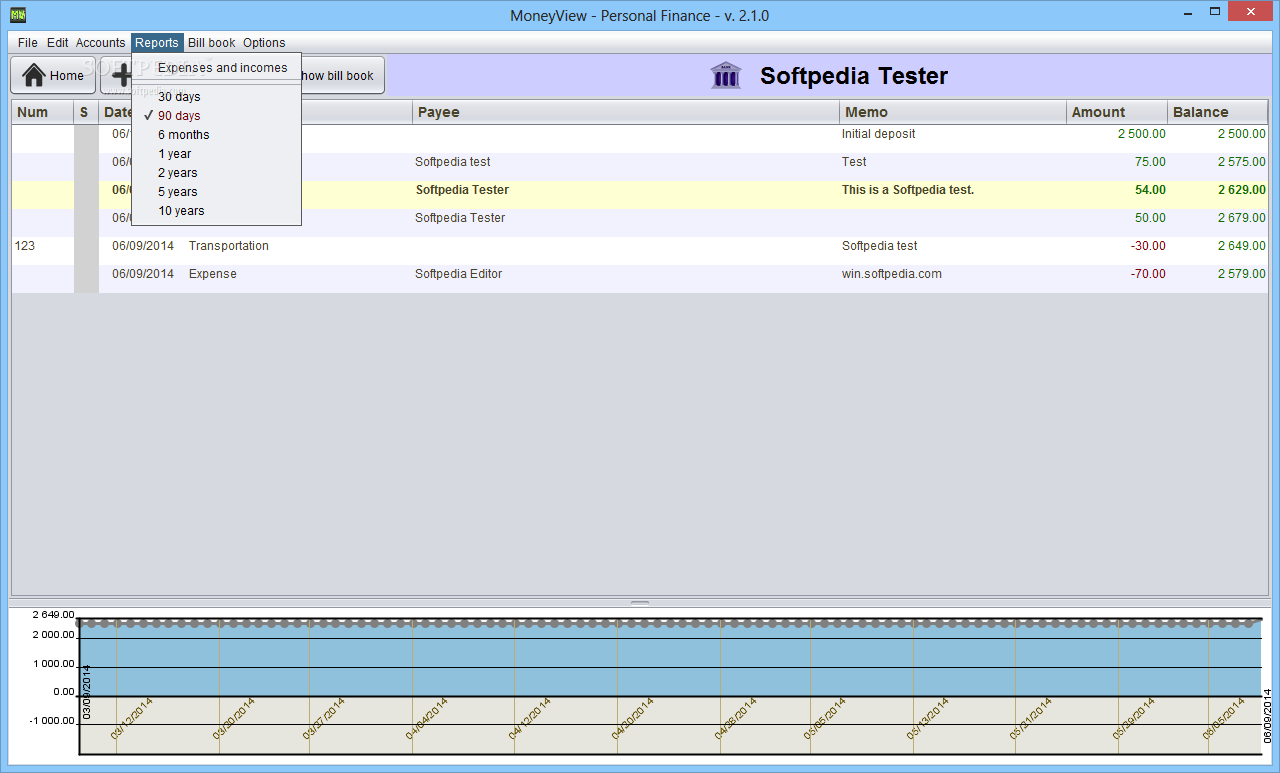Select the checked 90 days period
The height and width of the screenshot is (773, 1280).
tap(217, 116)
